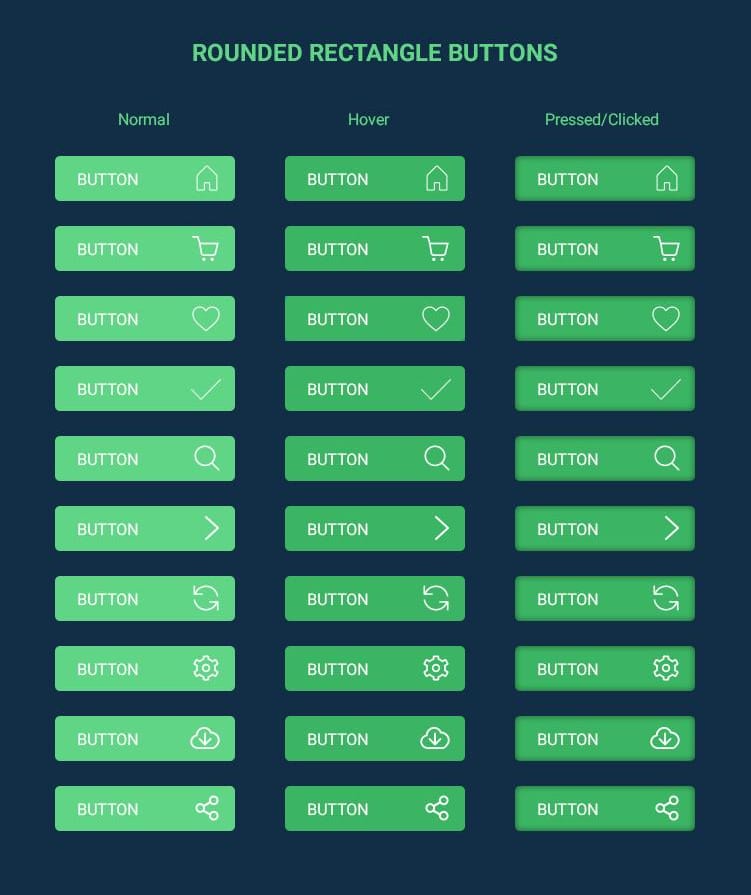Click the cloud download icon in the Hover column
Screen dimensions: 751x895
coord(436,738)
